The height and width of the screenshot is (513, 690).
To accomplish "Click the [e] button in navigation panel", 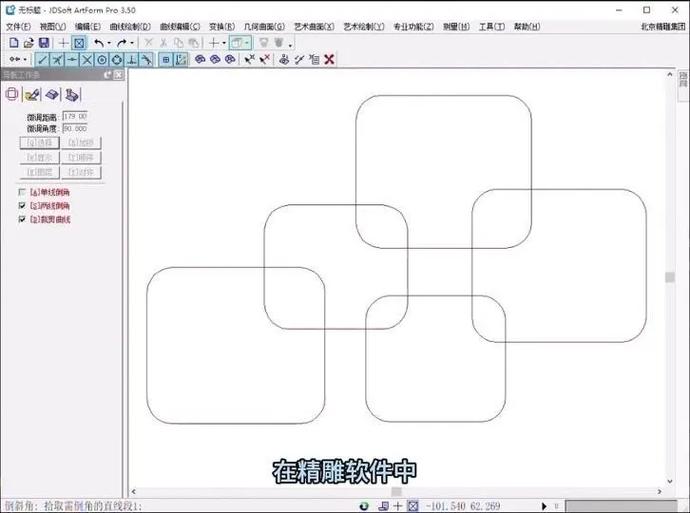I will tap(40, 172).
